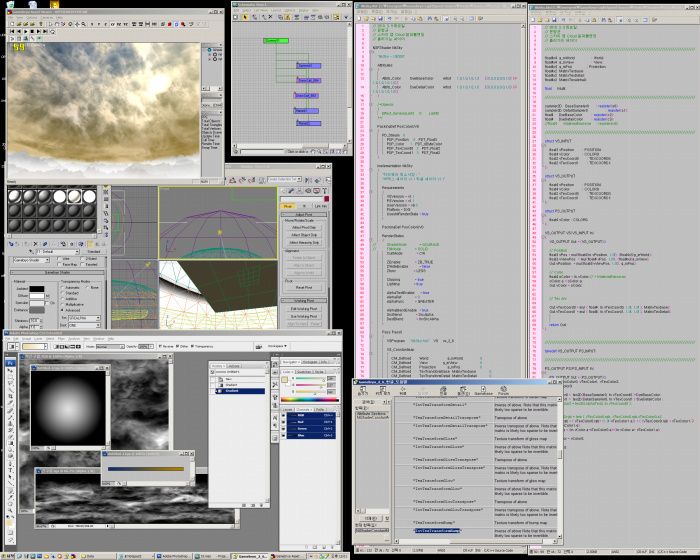This screenshot has height=560, width=700.
Task: Jump to first frame in Gamebryo viewer
Action: coord(12,31)
